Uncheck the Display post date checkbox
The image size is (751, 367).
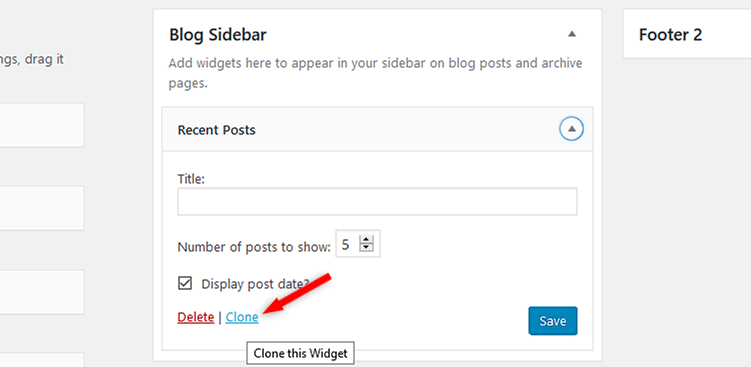point(185,283)
